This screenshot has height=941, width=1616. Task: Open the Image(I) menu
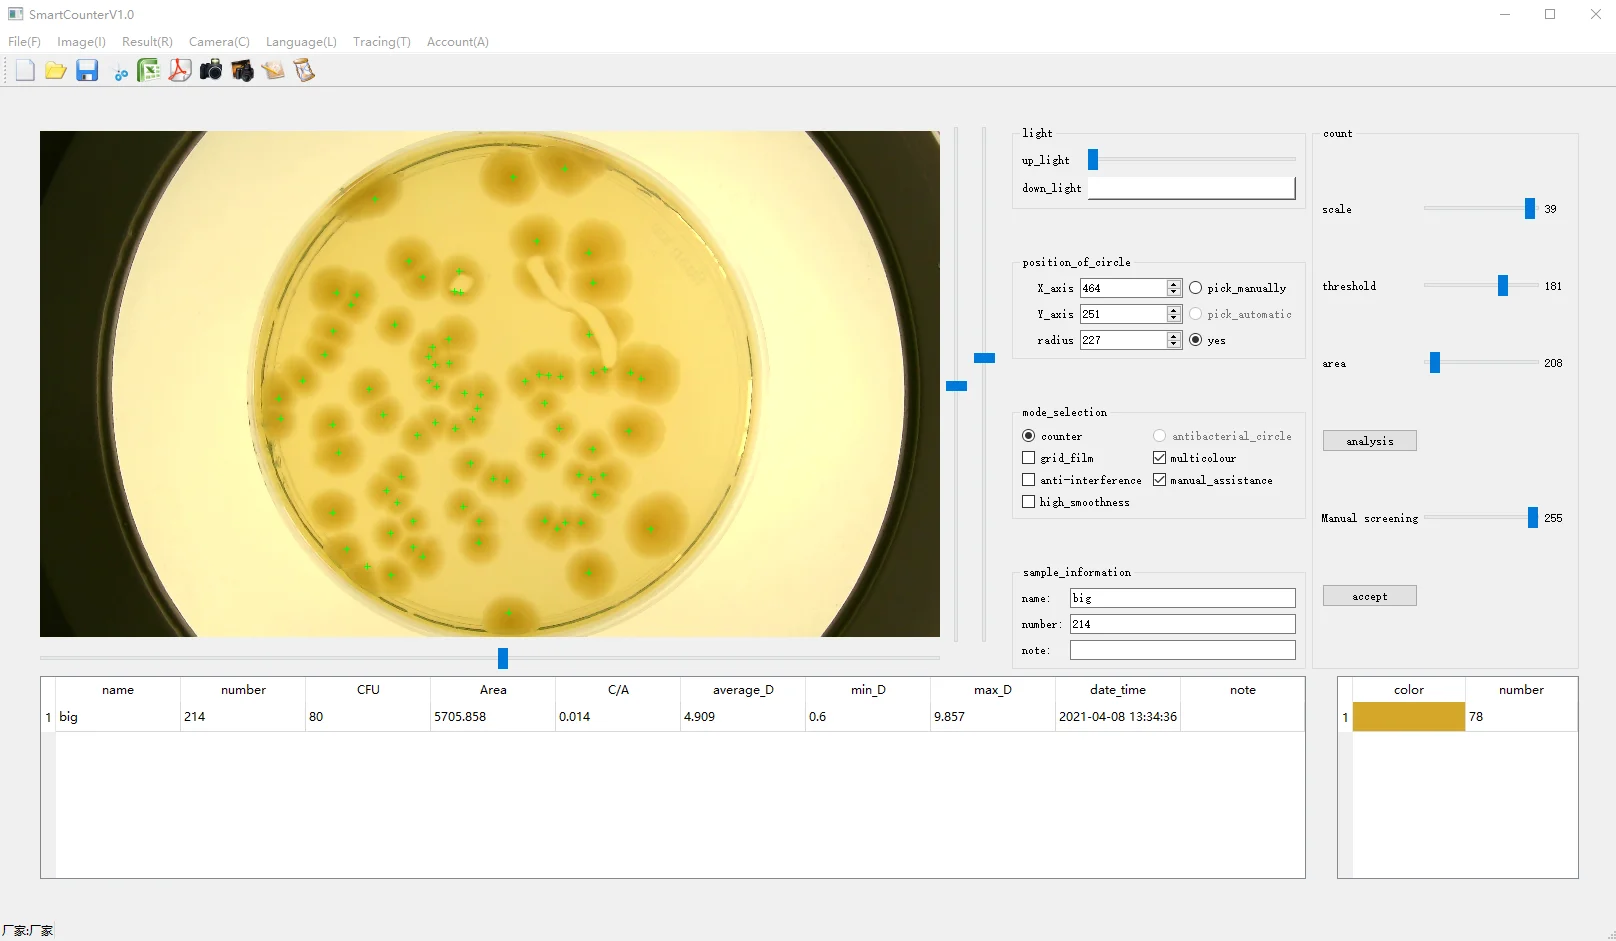(81, 42)
